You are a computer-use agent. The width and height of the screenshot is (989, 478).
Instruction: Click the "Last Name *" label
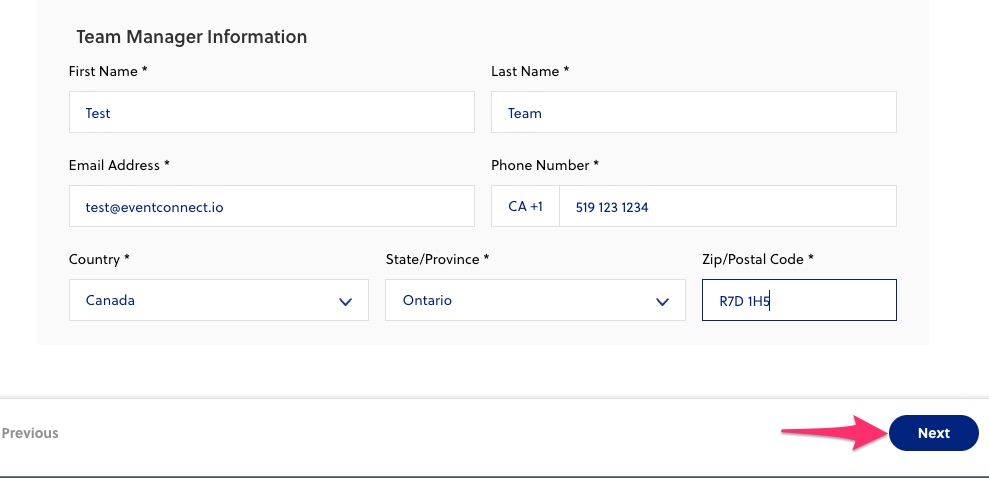[530, 72]
